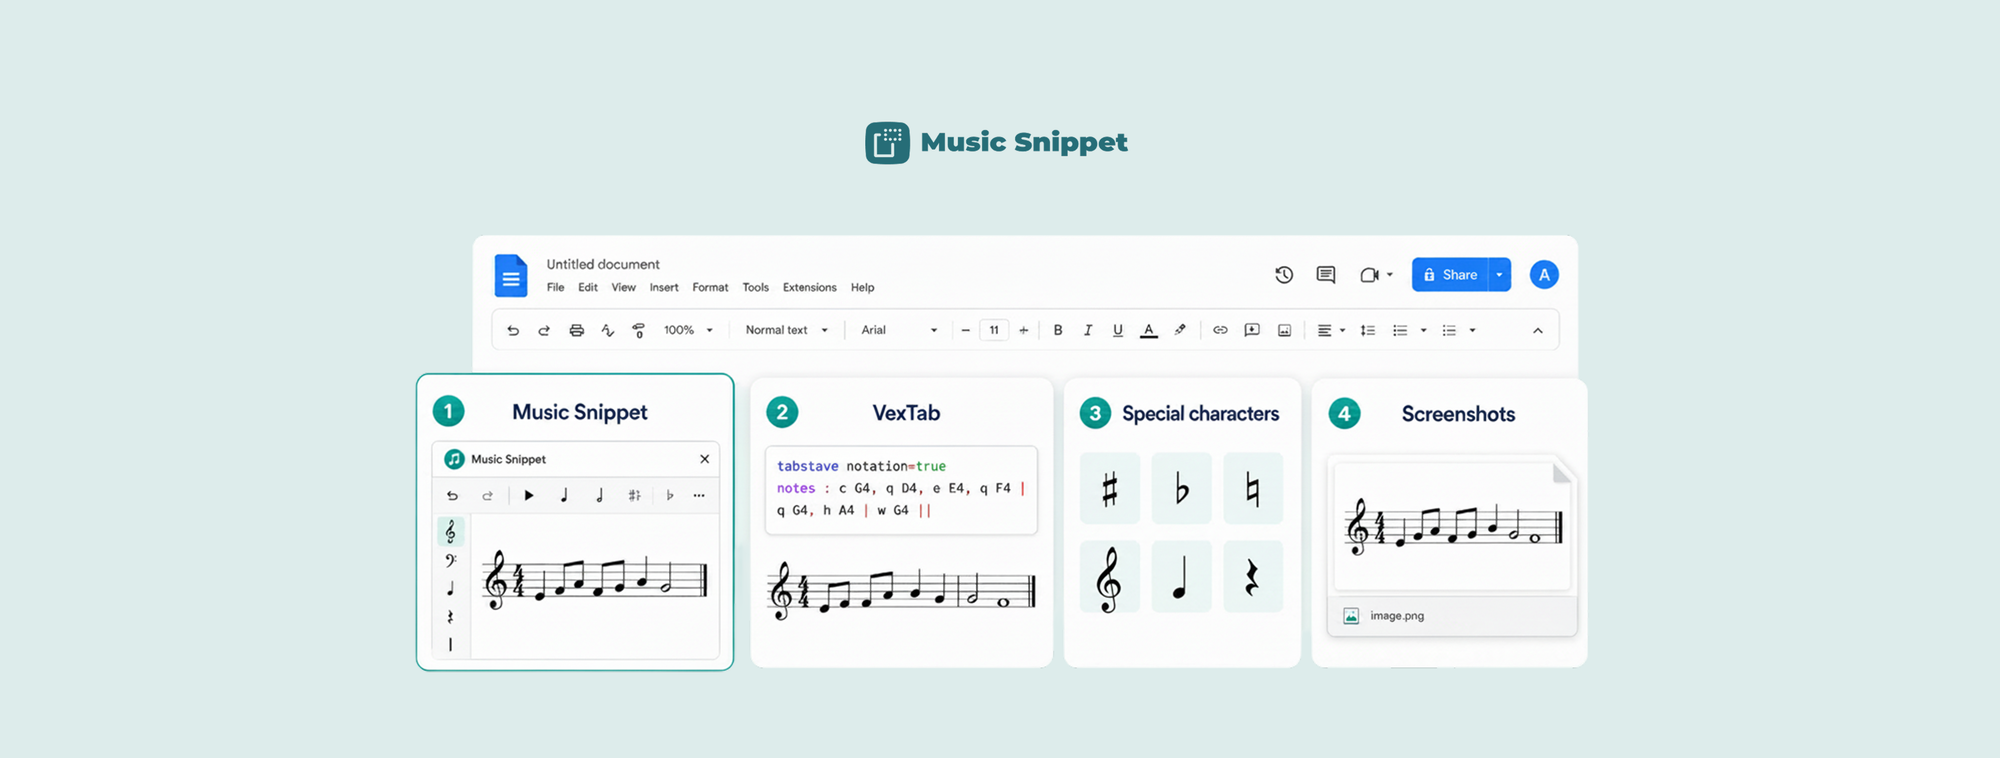Pick the highlight color pen

[x=1180, y=330]
